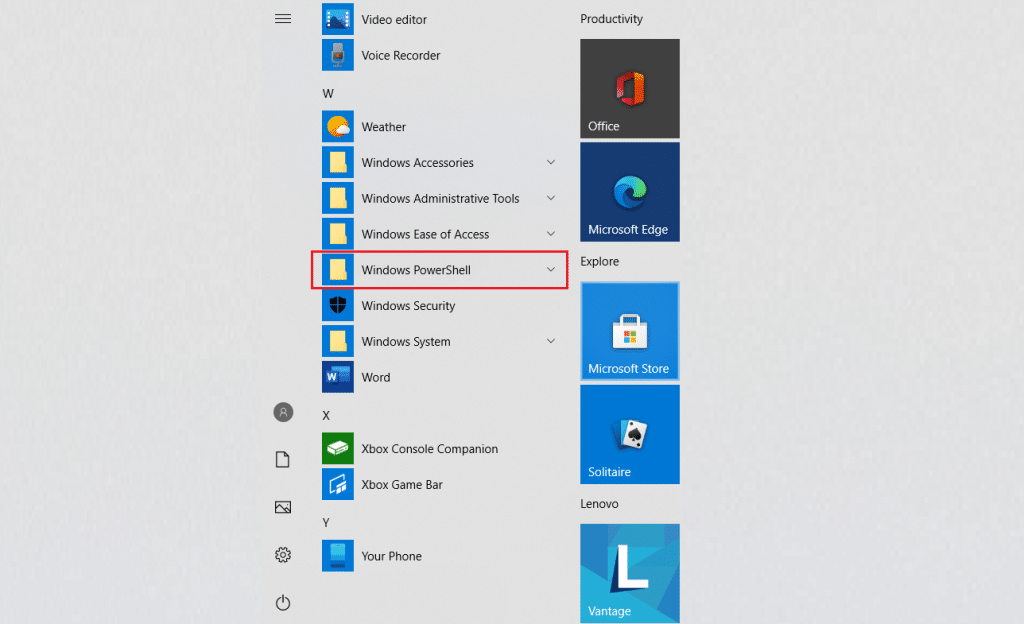Image resolution: width=1024 pixels, height=624 pixels.
Task: Click the Explore group heading
Action: 600,262
